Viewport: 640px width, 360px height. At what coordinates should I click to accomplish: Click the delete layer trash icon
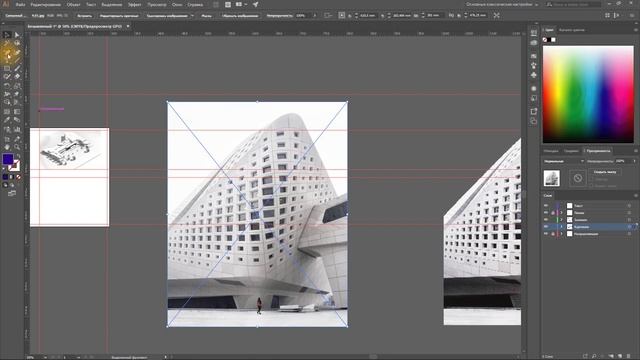point(629,356)
